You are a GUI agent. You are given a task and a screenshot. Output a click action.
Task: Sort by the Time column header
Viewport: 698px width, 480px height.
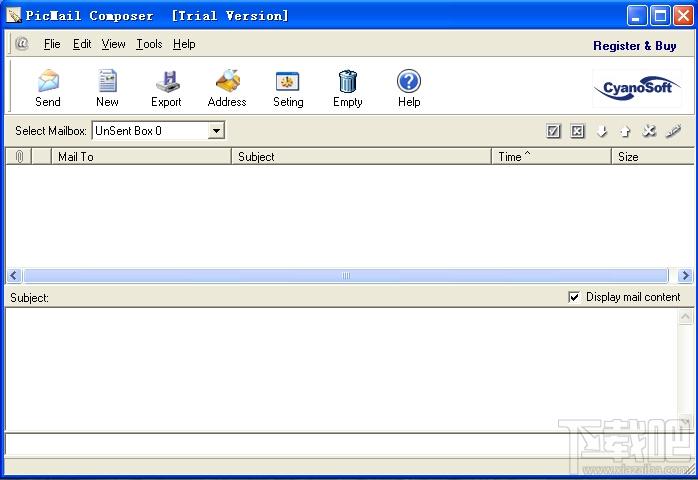pyautogui.click(x=552, y=157)
